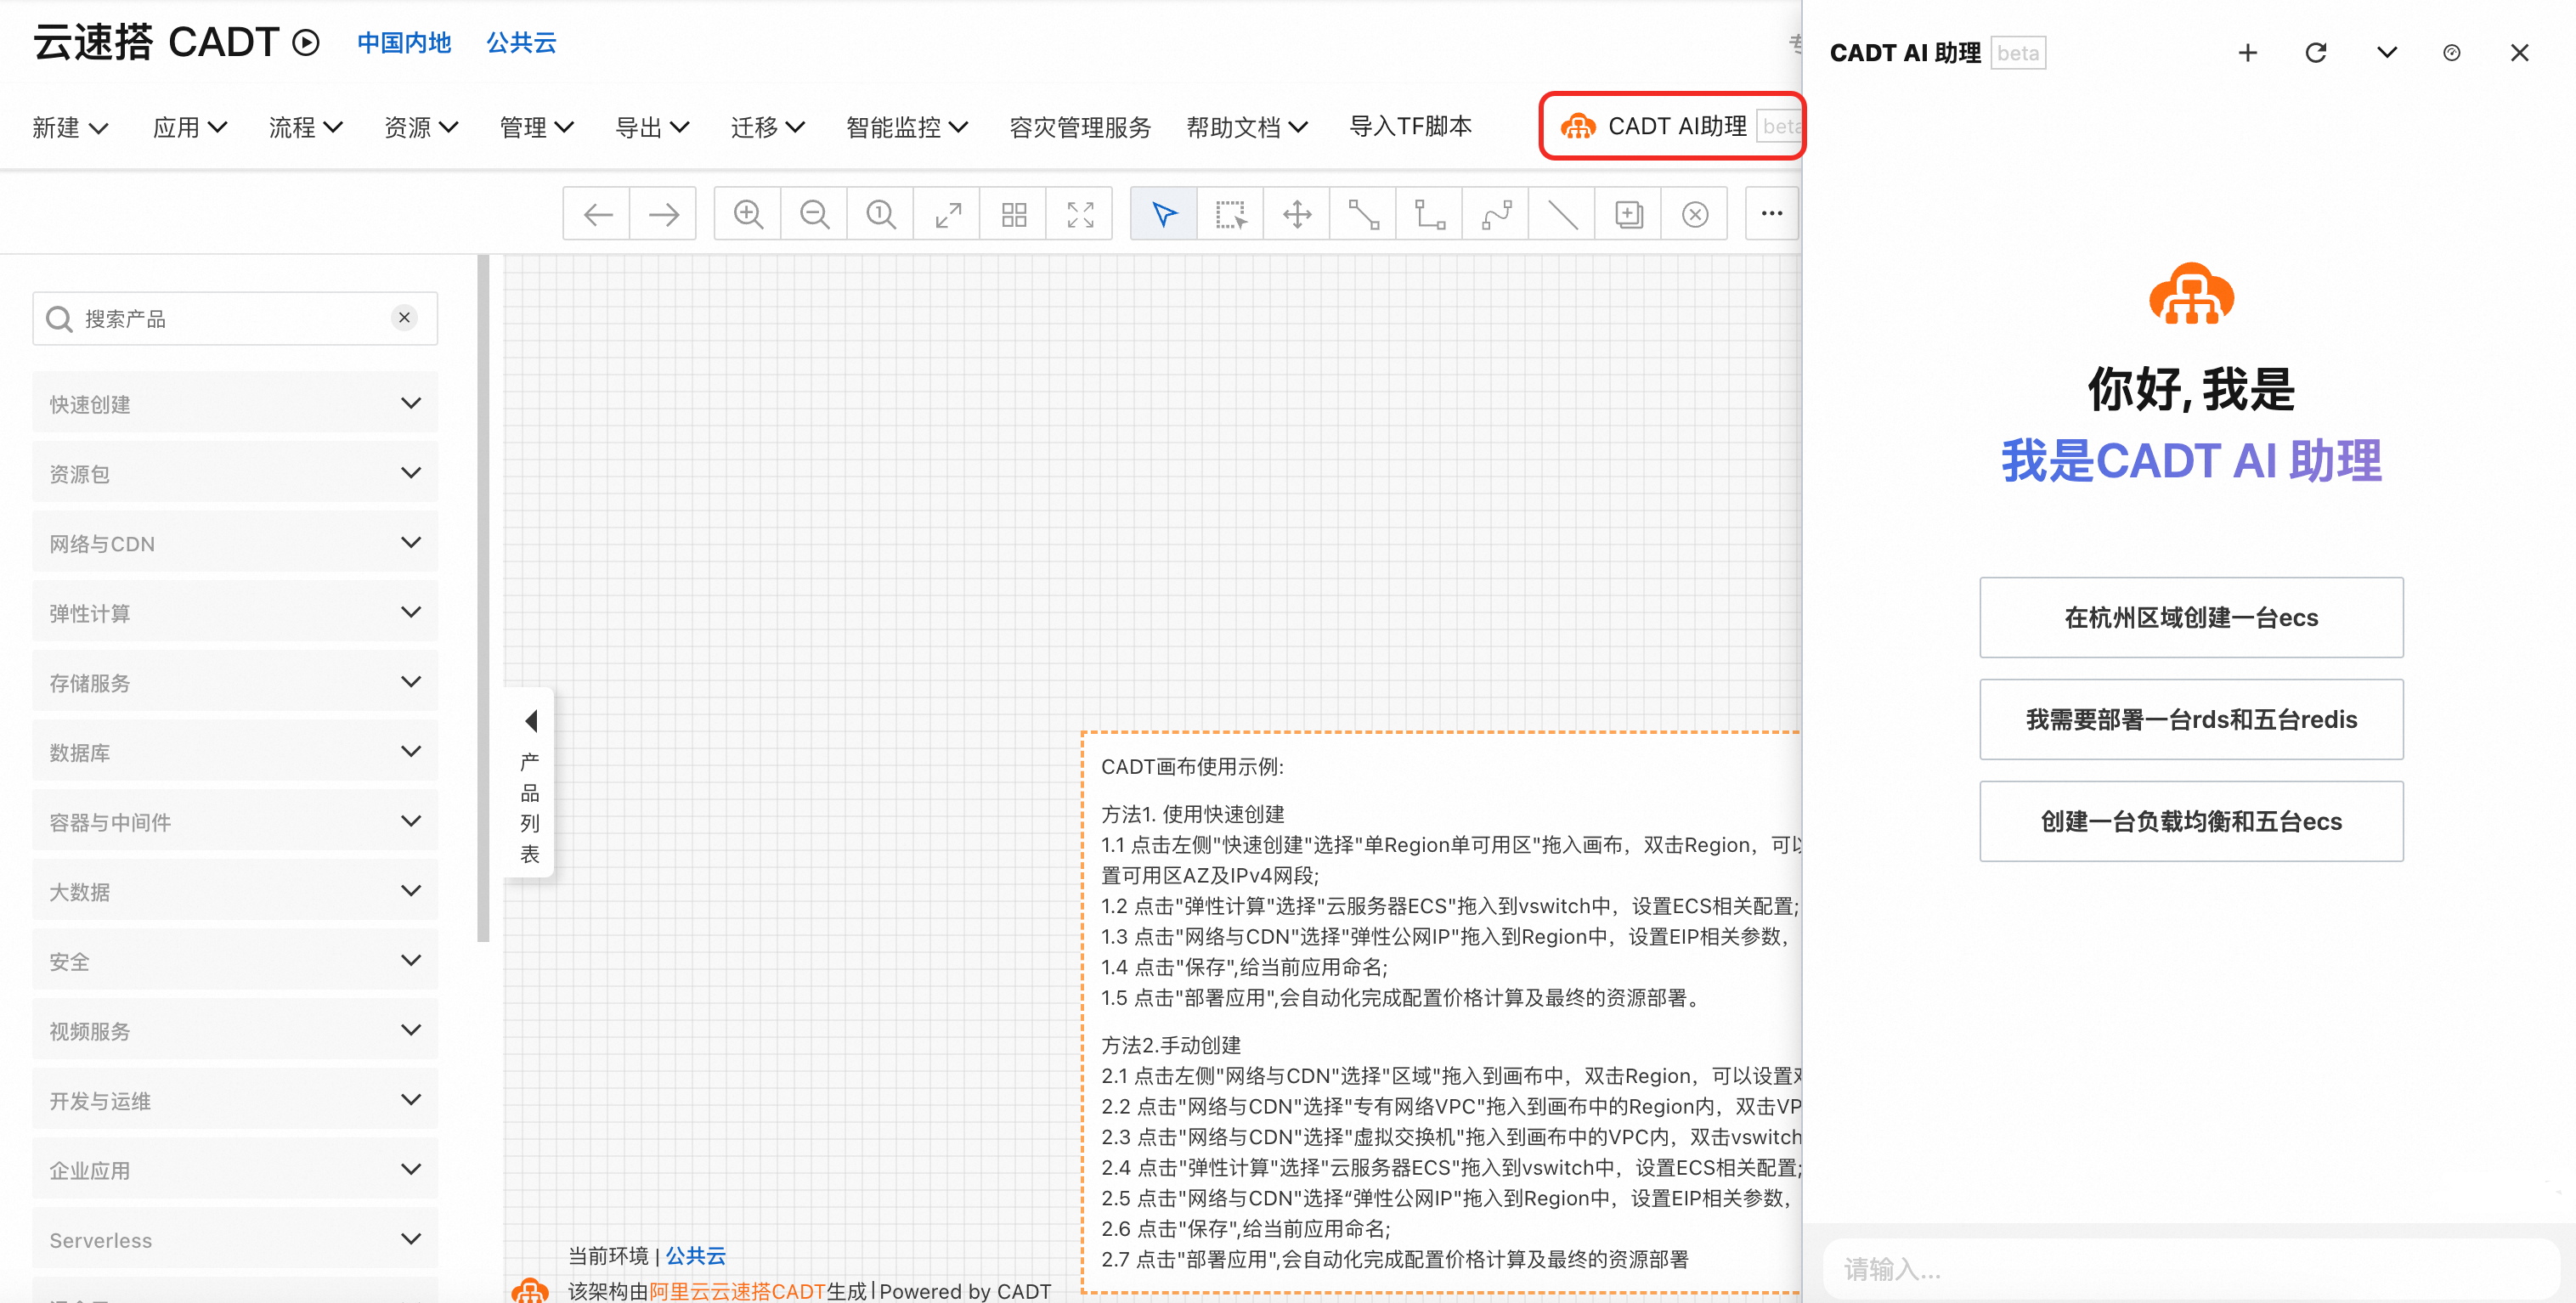The image size is (2576, 1303).
Task: Click the circular target icon in AI panel header
Action: point(2451,53)
